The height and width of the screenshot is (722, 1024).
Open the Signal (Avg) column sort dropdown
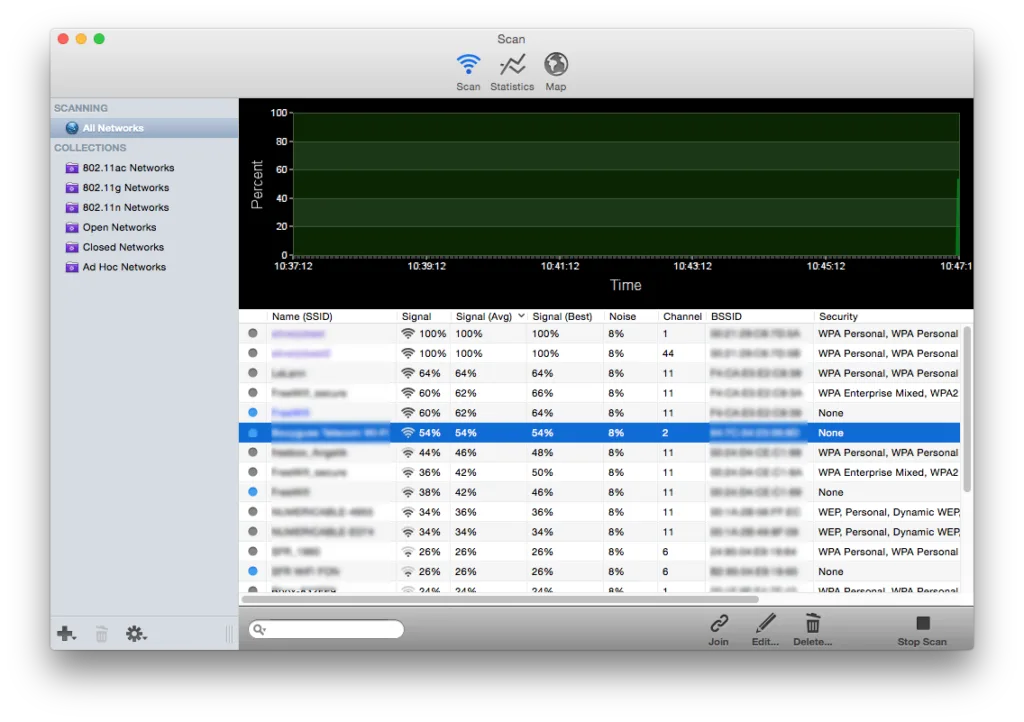pyautogui.click(x=522, y=316)
